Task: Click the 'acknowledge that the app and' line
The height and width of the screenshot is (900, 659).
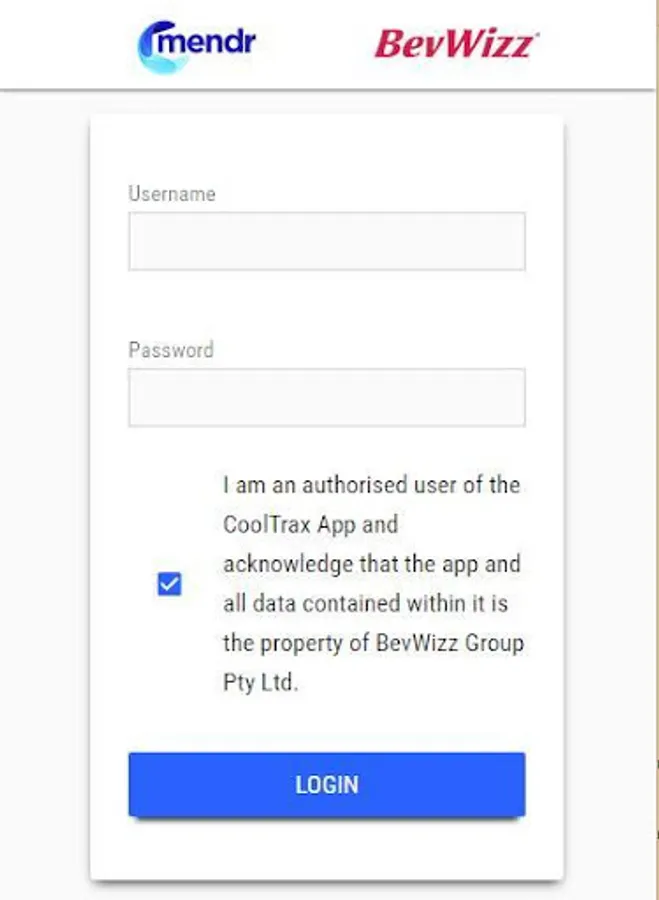Action: pyautogui.click(x=371, y=564)
